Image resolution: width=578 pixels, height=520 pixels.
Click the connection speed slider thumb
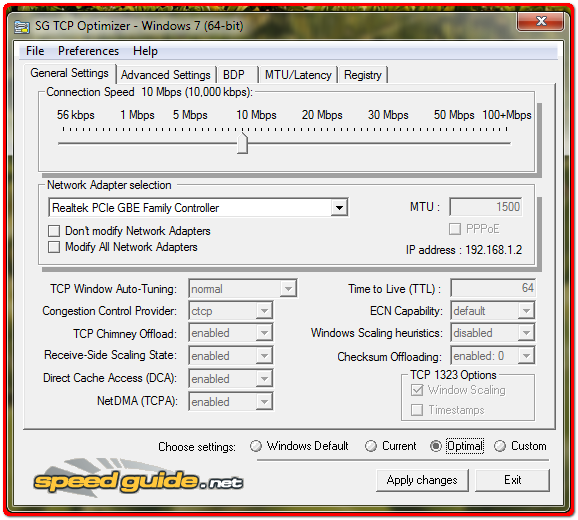pos(242,143)
